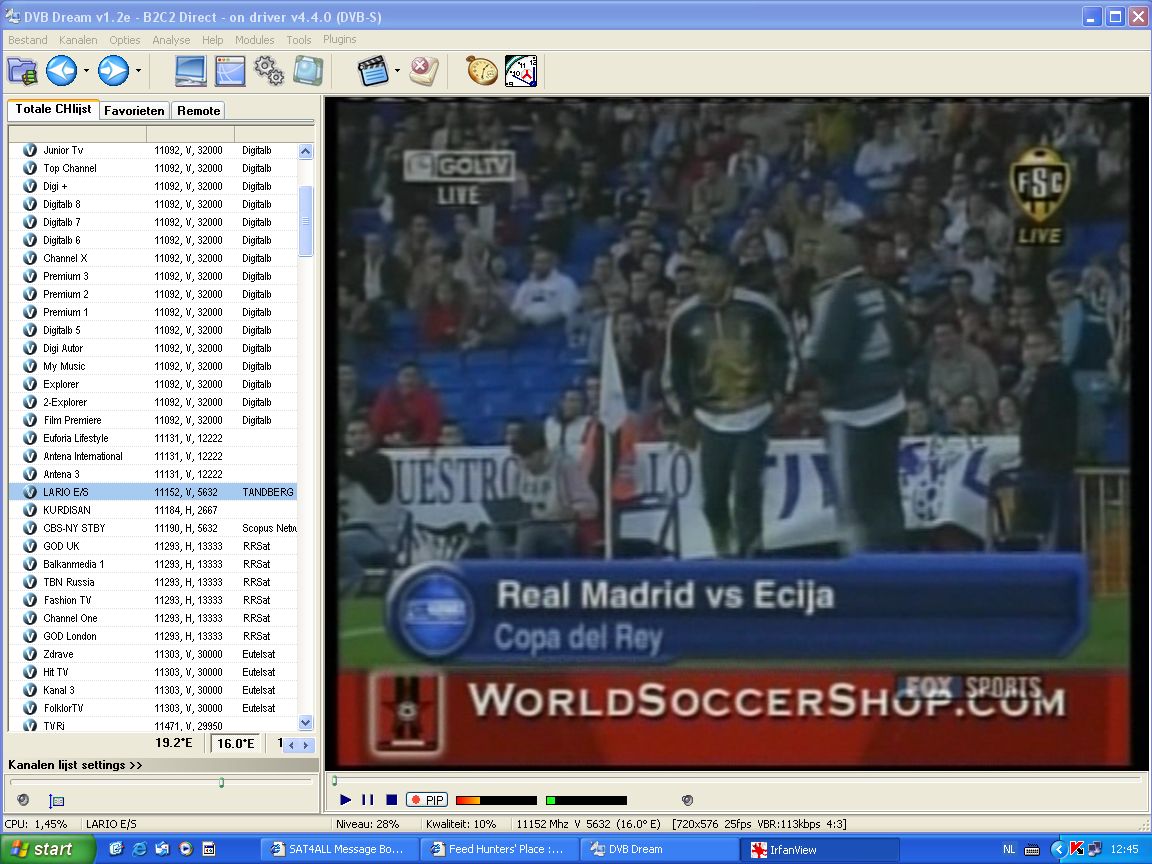Screen dimensions: 1152x864
Task: Start recording with the clapperboard icon
Action: [372, 71]
